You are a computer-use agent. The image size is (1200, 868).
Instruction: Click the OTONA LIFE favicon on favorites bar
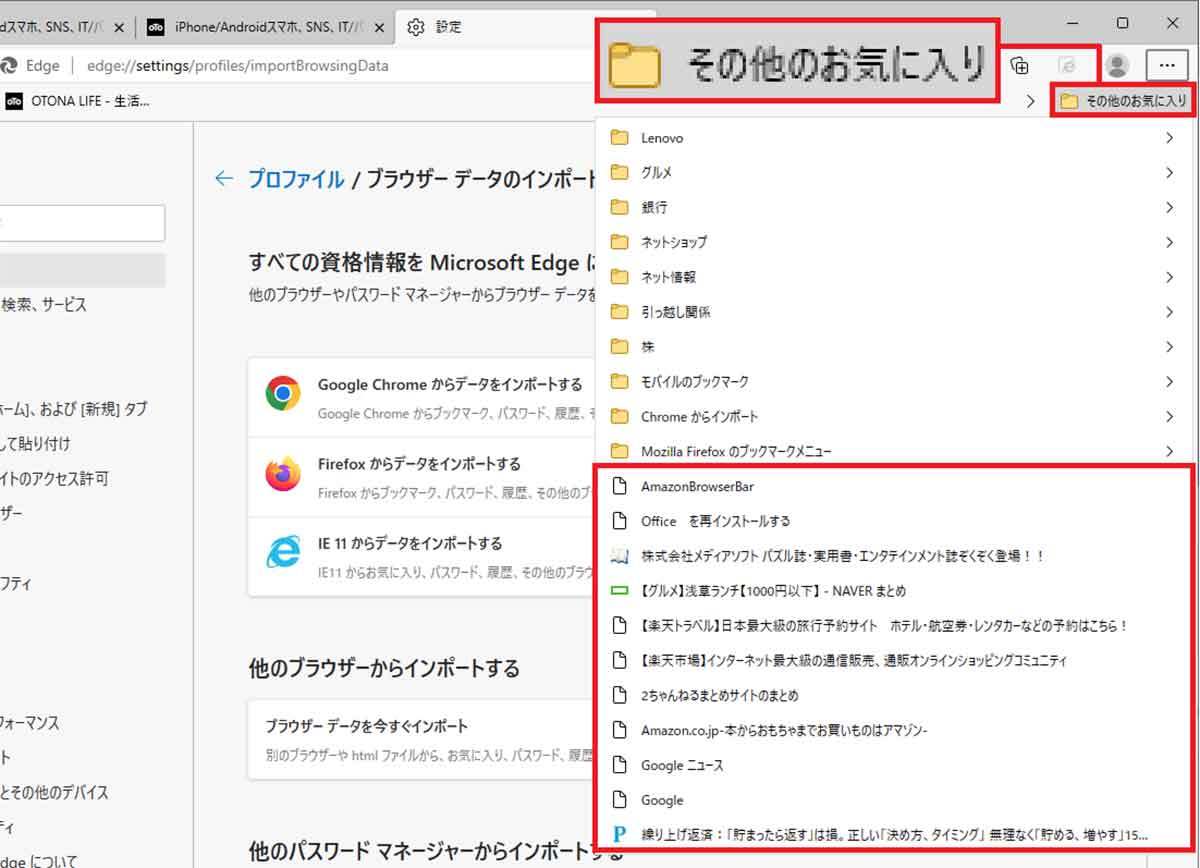pos(14,101)
